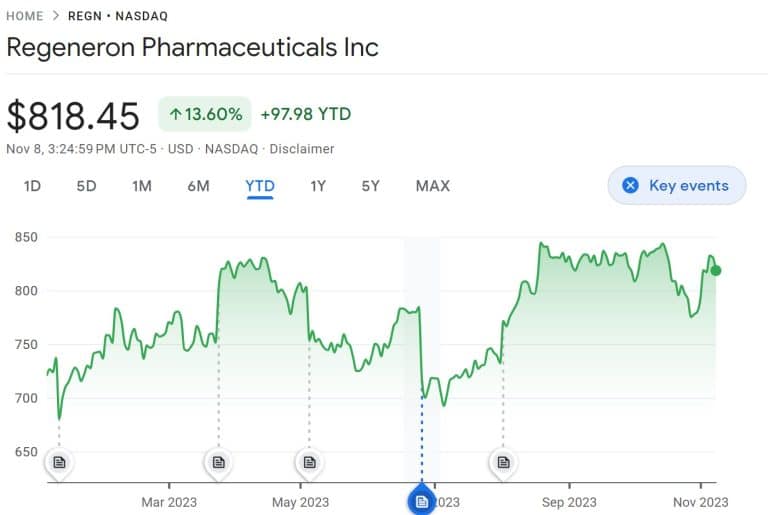Toggle the Key events chip
768x515 pixels.
677,185
